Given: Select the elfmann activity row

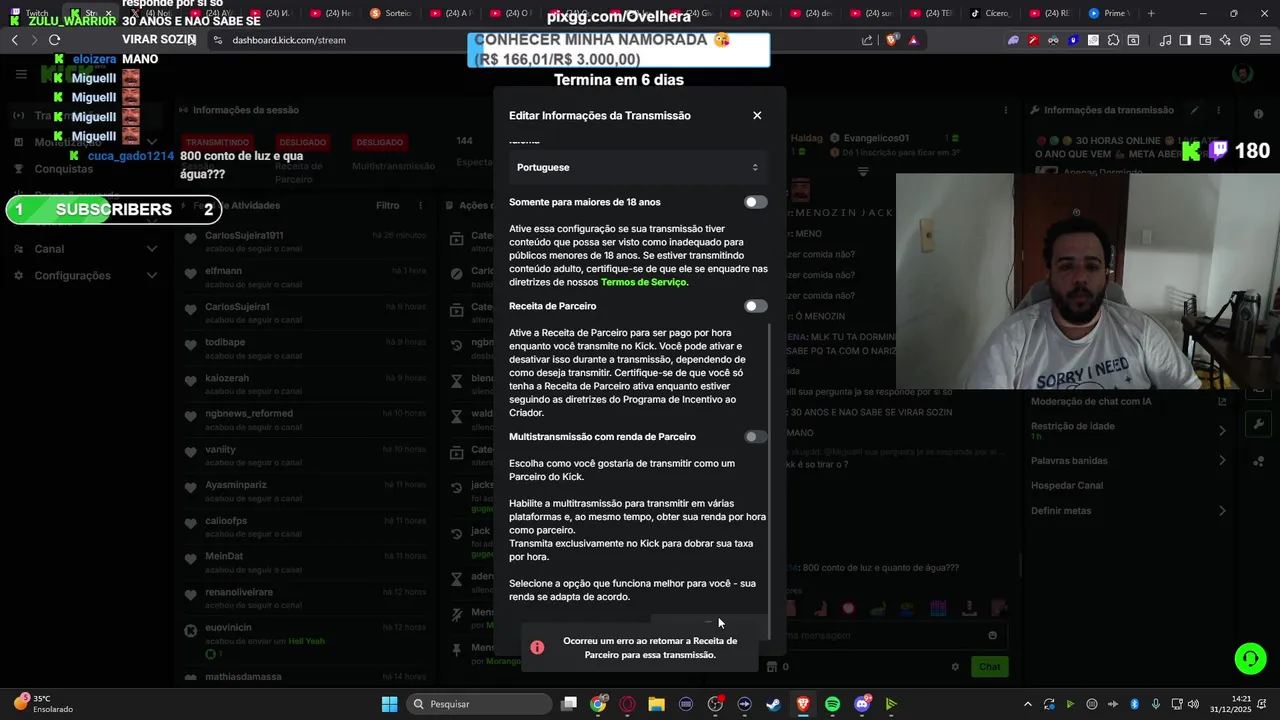Looking at the screenshot, I should coord(306,277).
